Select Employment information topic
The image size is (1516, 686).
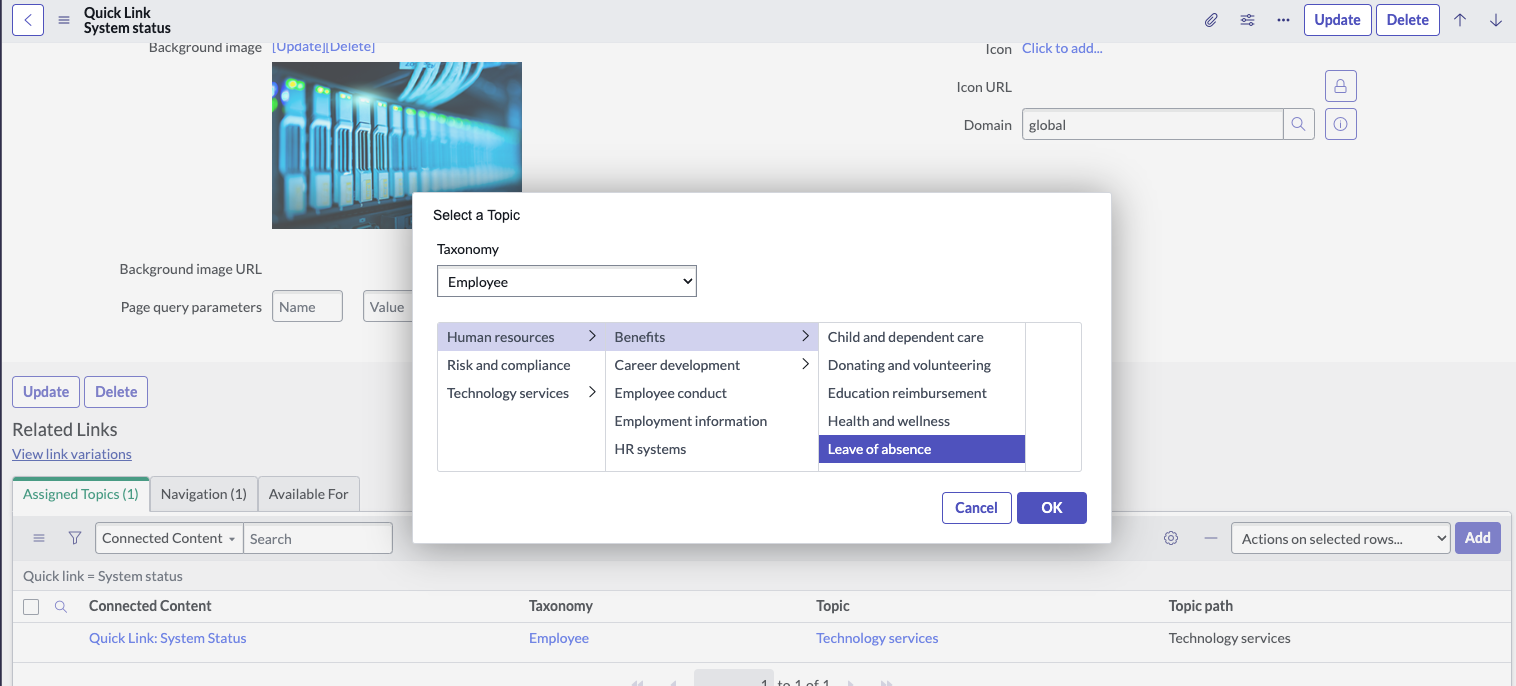pos(712,421)
